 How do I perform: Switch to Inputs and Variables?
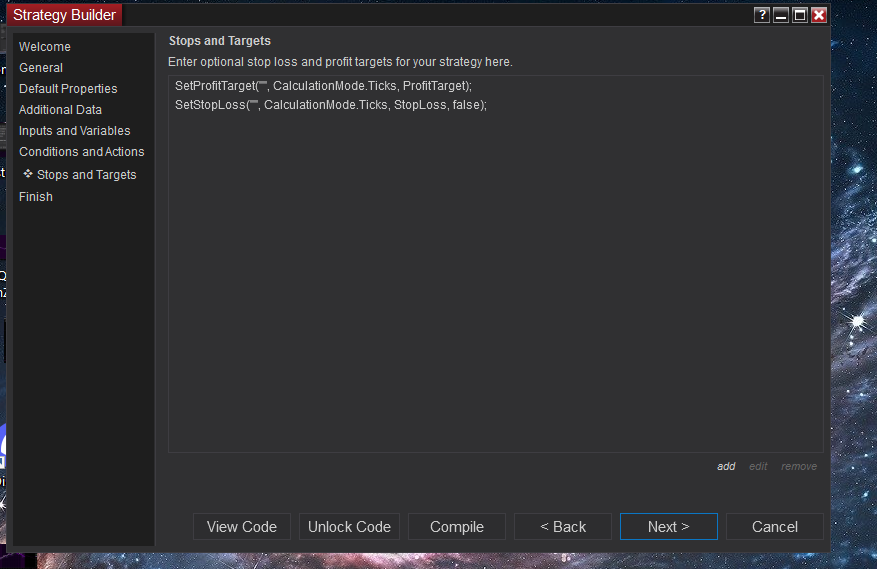[x=74, y=130]
